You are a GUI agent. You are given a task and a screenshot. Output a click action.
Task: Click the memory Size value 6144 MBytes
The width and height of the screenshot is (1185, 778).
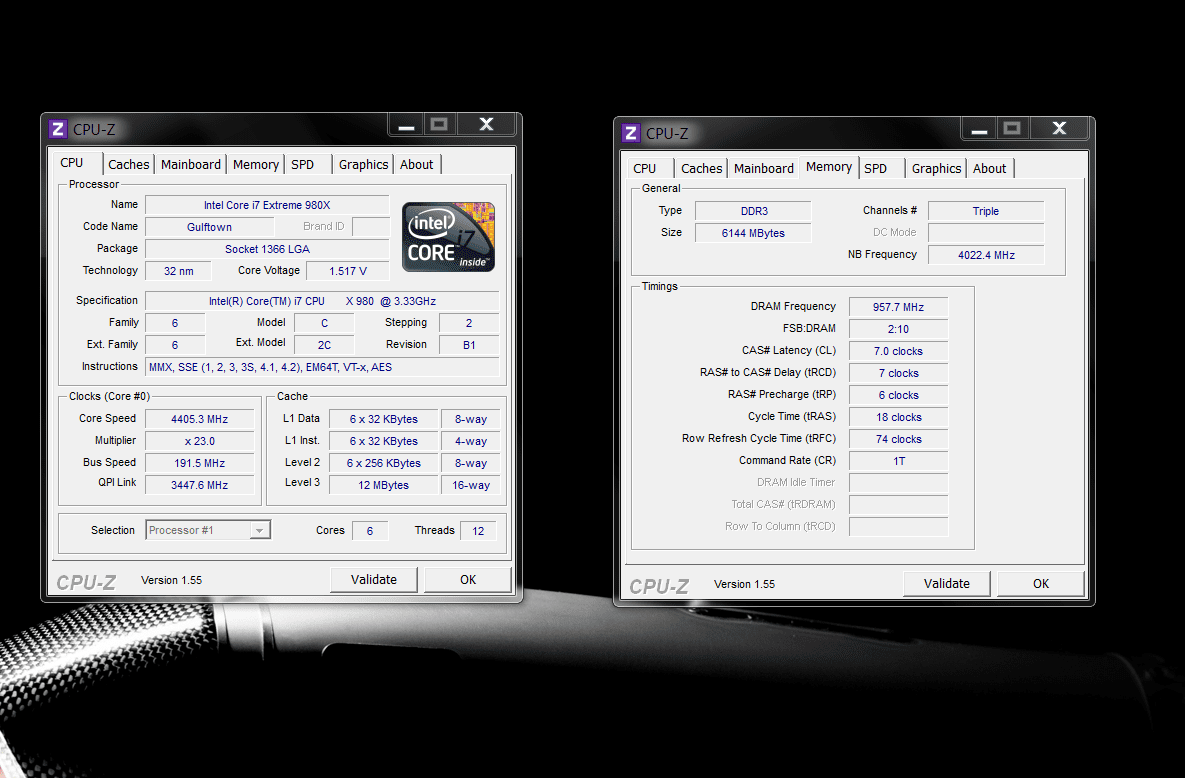pyautogui.click(x=753, y=233)
